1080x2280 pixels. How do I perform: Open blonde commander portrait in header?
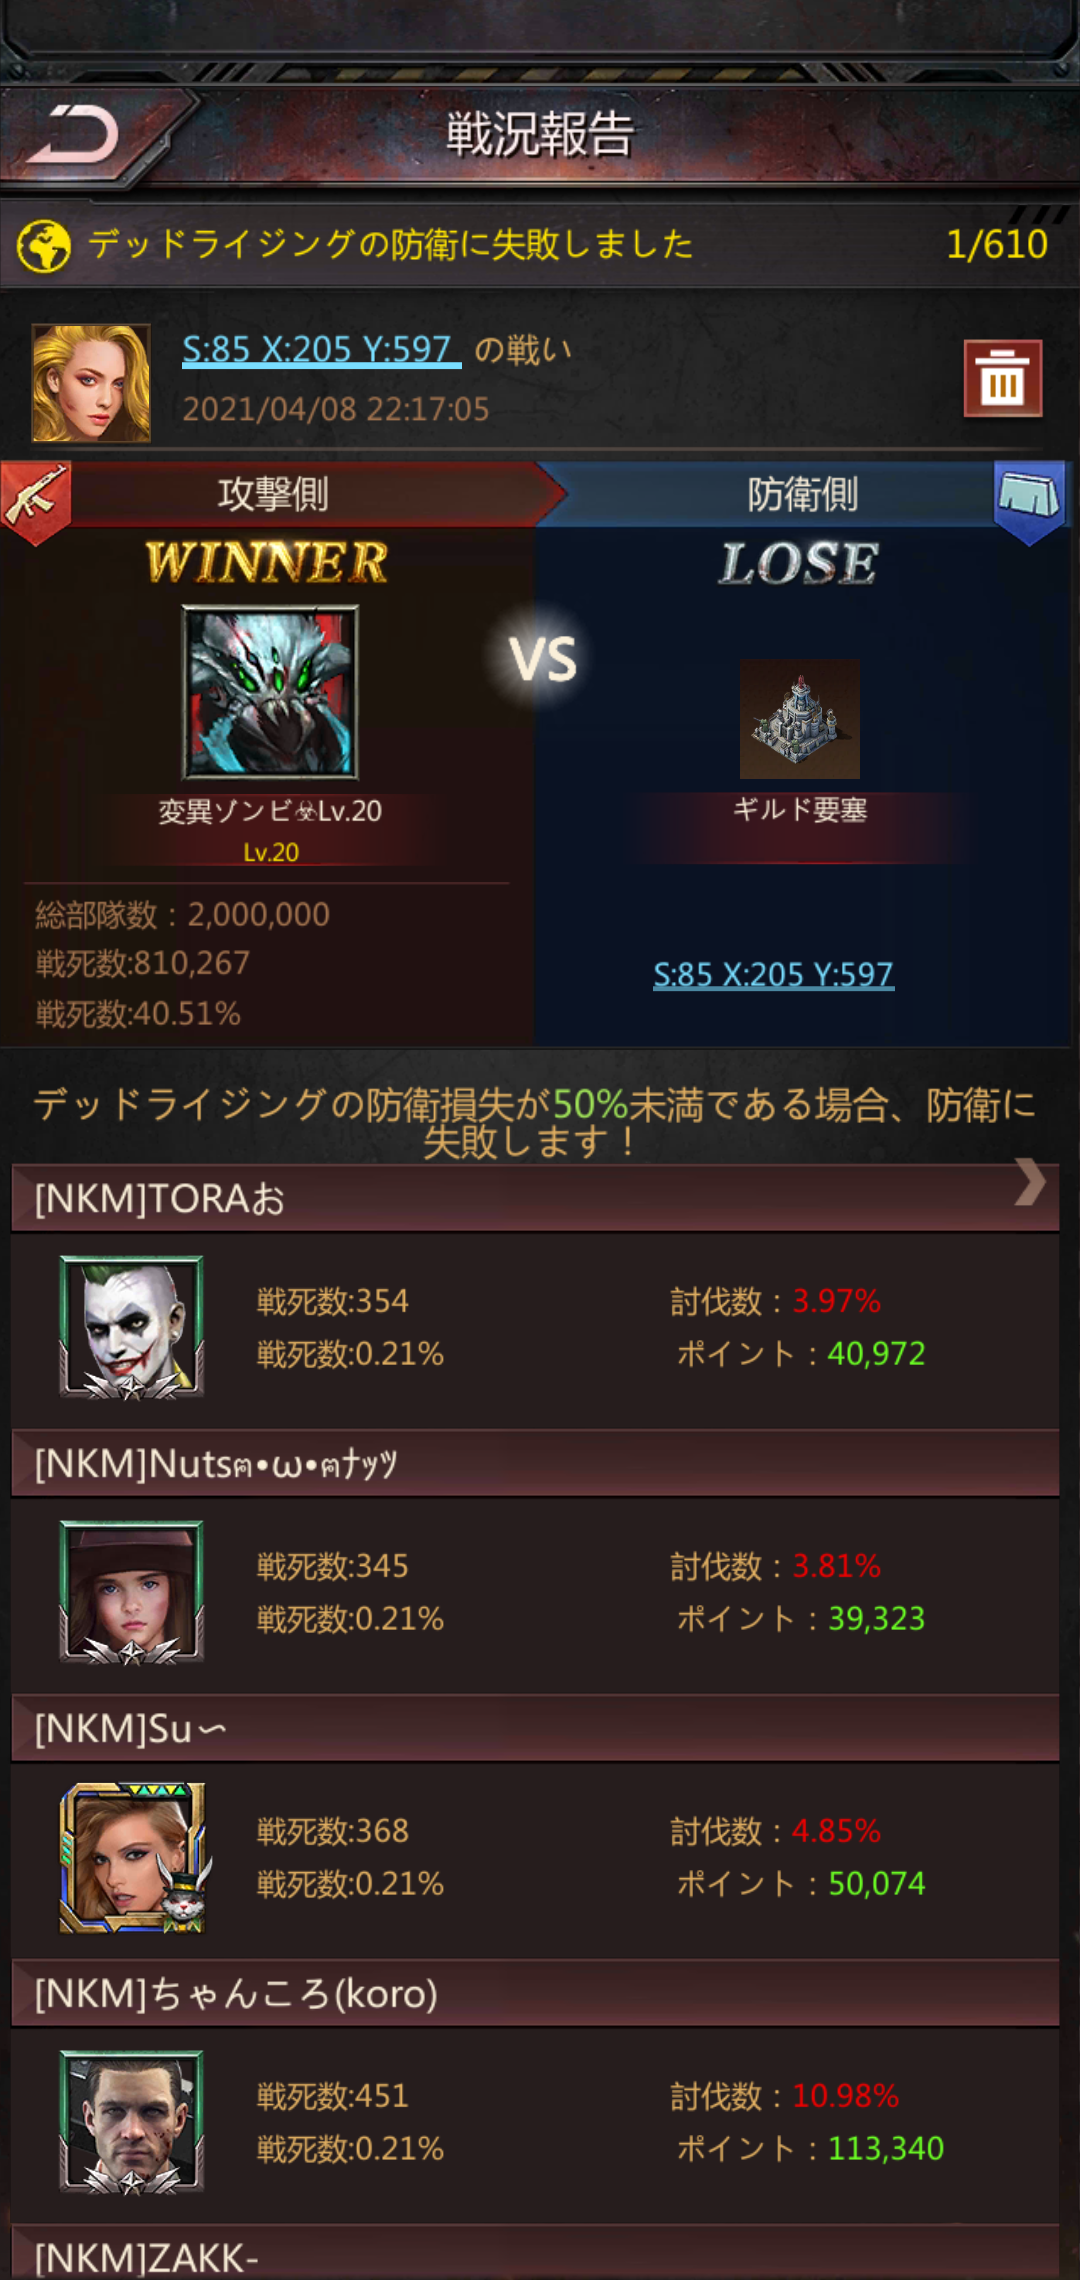tap(91, 383)
